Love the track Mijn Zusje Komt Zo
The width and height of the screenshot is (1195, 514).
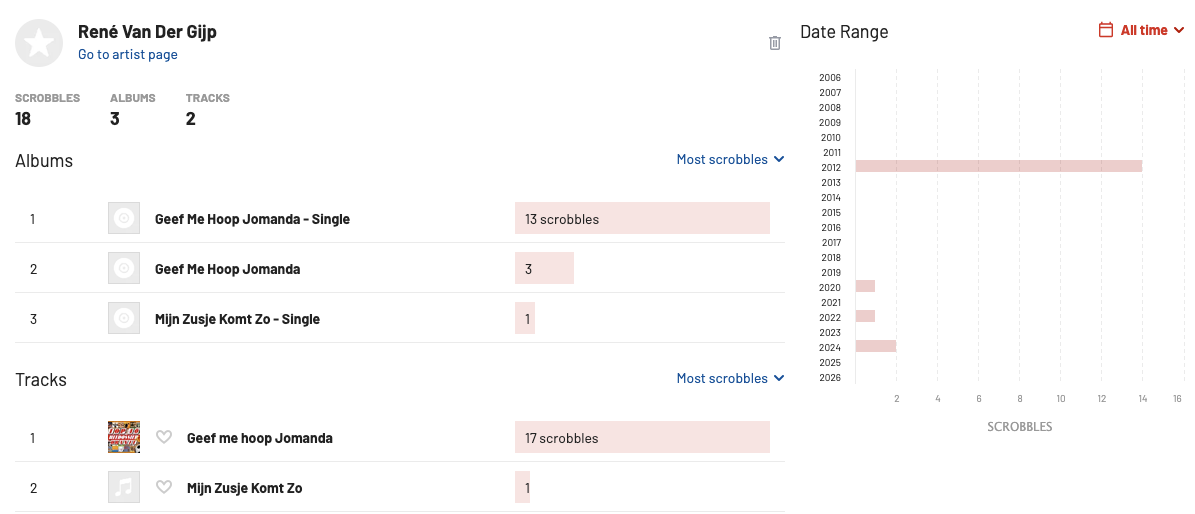pyautogui.click(x=164, y=487)
